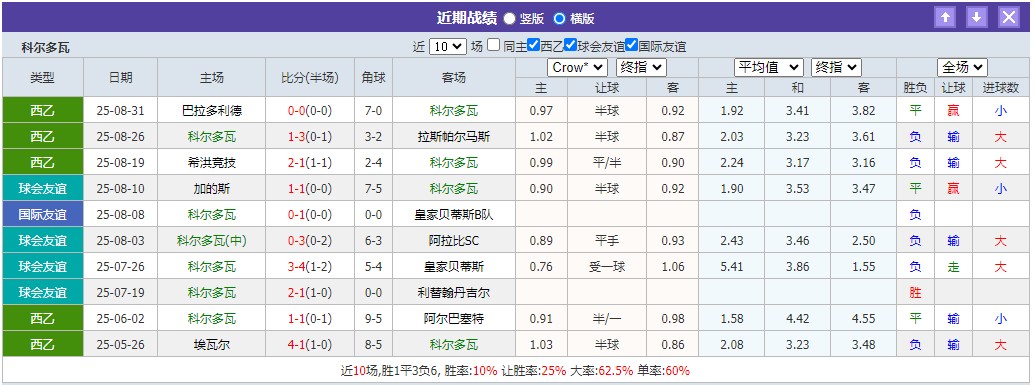Click the 科尔多瓦 team title above table
This screenshot has height=385, width=1035.
[46, 48]
